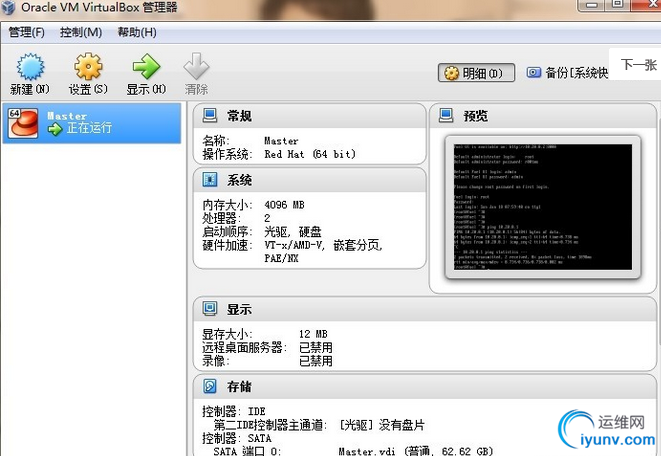Select the Master VM red hat icon

click(24, 123)
